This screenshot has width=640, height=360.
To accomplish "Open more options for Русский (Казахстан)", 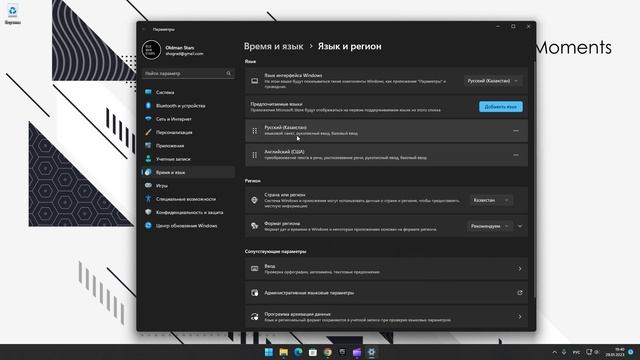I will 516,131.
